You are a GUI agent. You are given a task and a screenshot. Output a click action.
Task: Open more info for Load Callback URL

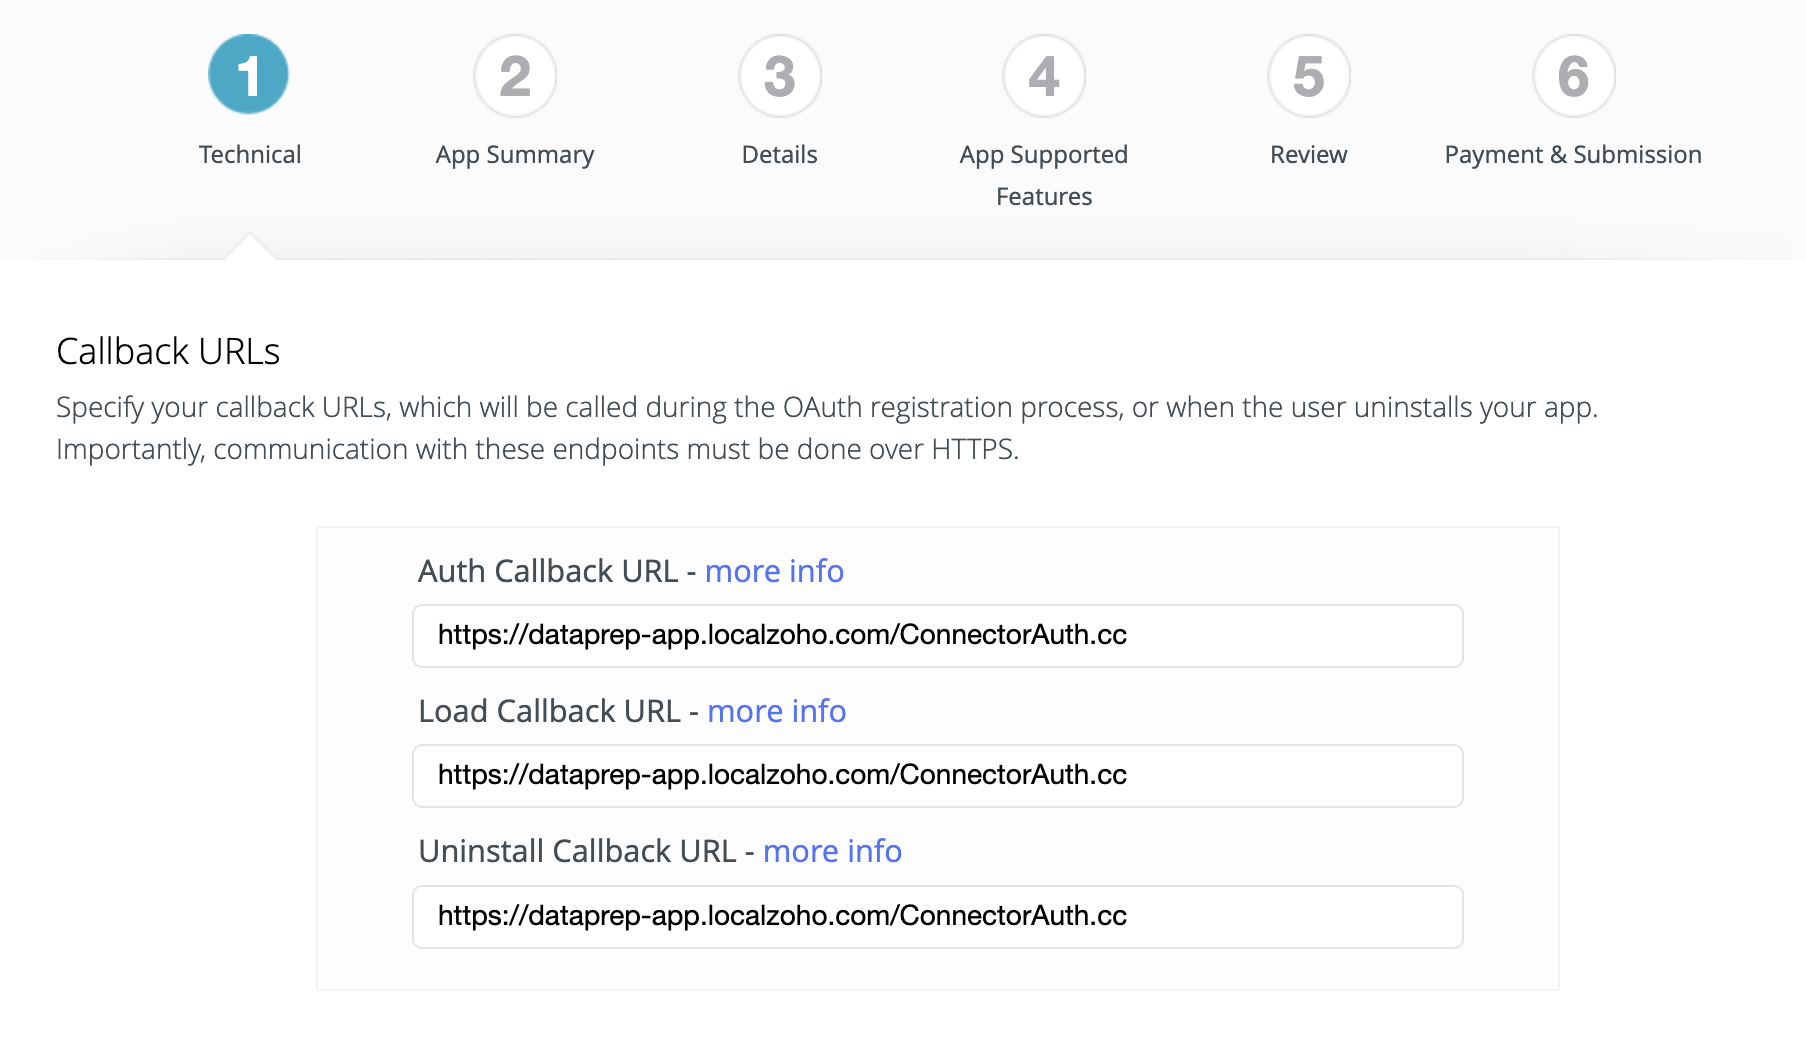tap(776, 711)
